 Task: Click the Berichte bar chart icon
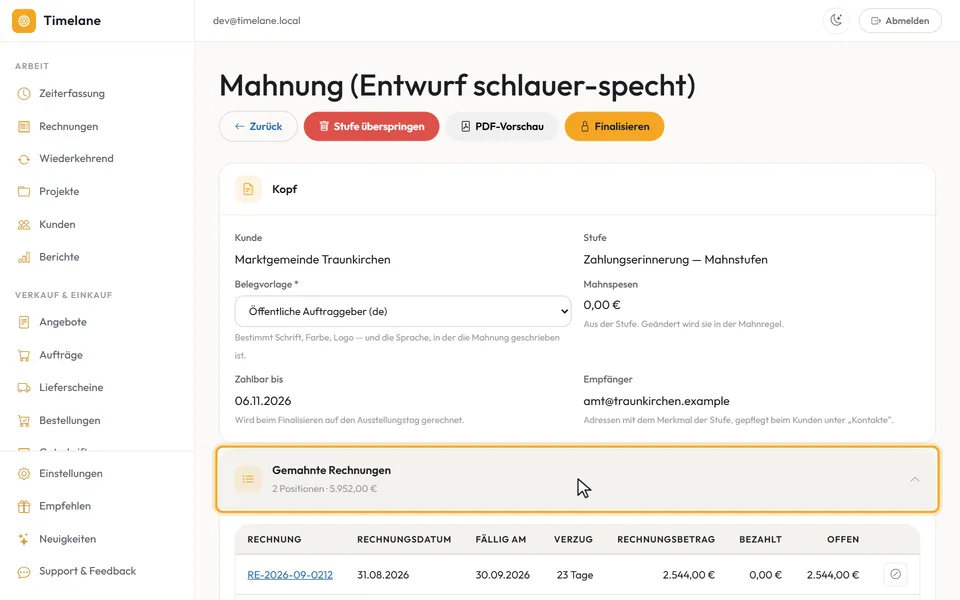click(x=24, y=258)
